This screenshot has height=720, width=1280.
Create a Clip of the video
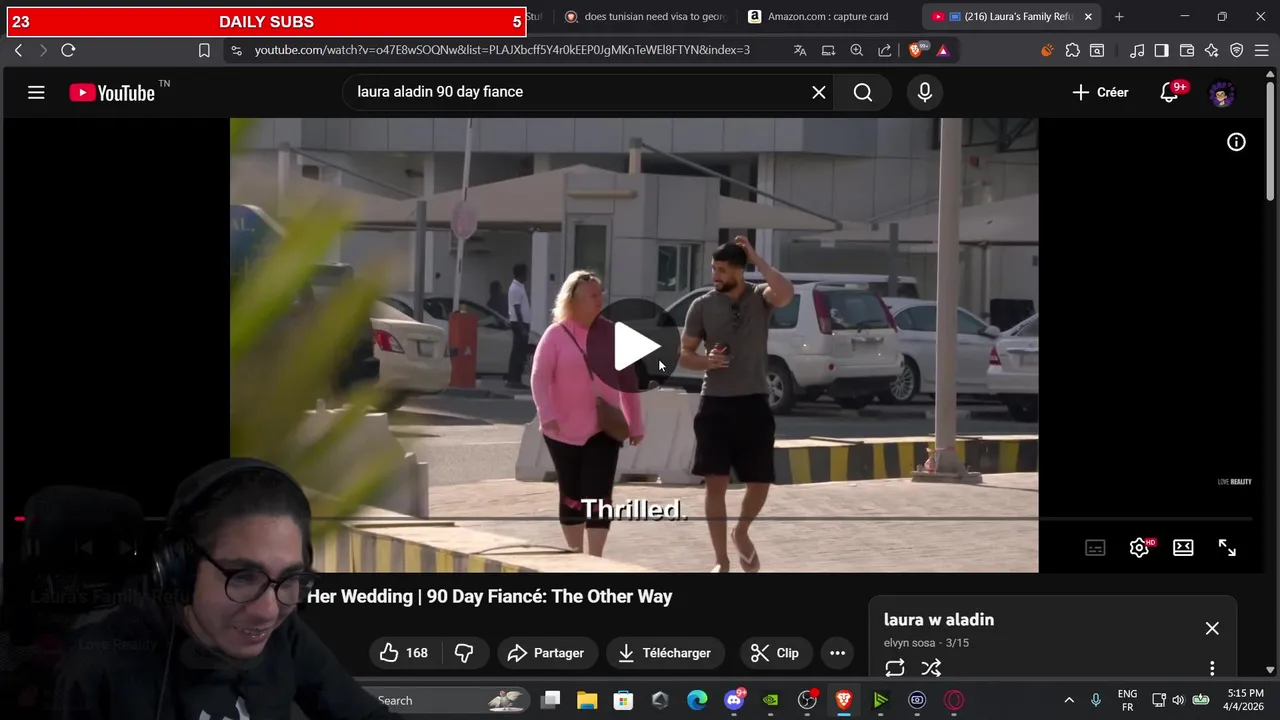pyautogui.click(x=775, y=653)
